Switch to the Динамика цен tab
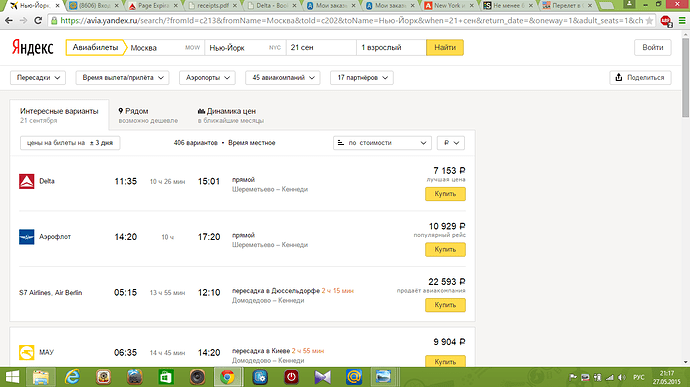 coord(231,115)
